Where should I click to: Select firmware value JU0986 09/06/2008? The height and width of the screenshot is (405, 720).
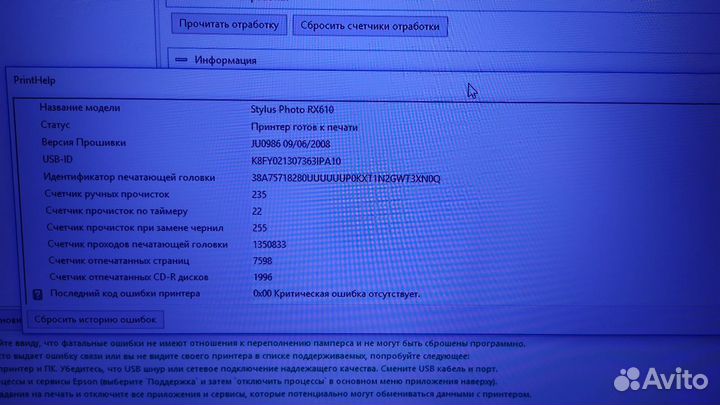pos(291,144)
